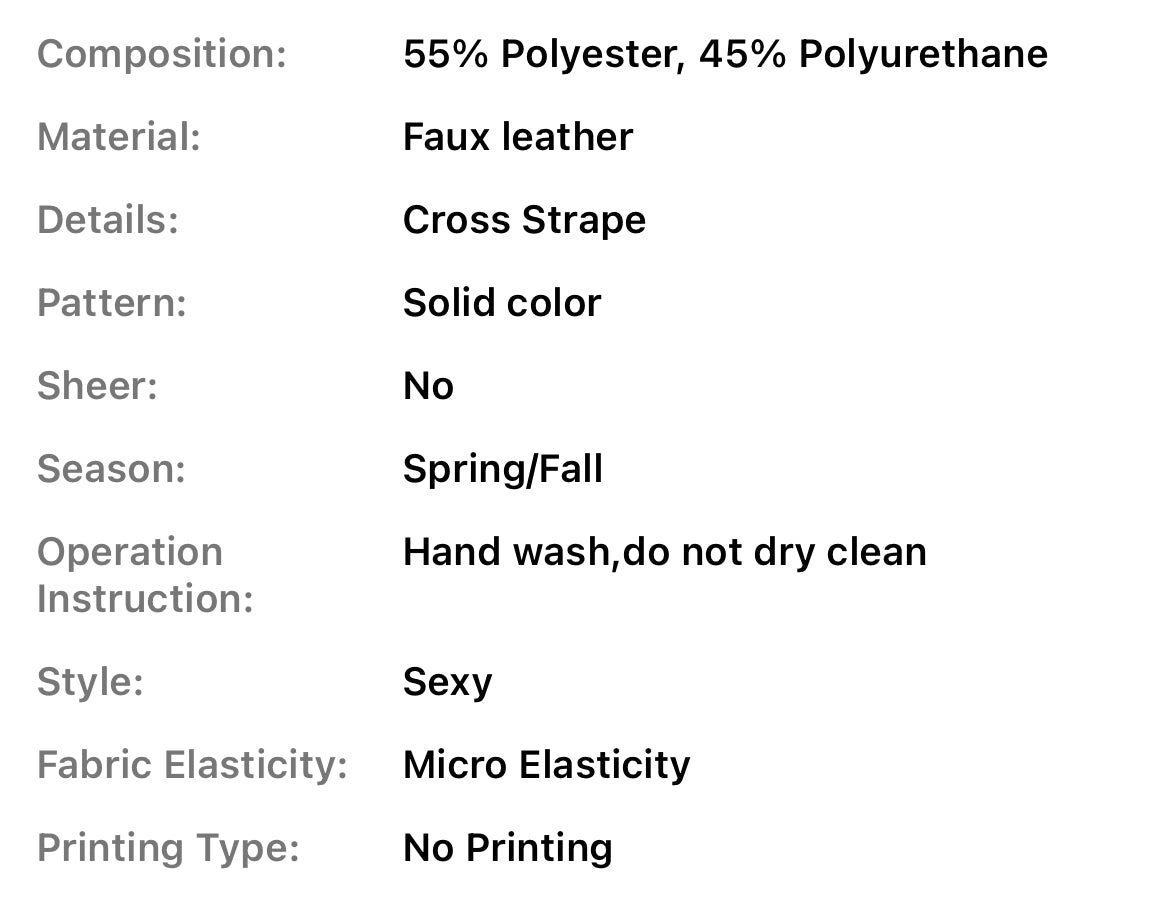The image size is (1170, 899).
Task: Click the Printing Type label
Action: 168,848
